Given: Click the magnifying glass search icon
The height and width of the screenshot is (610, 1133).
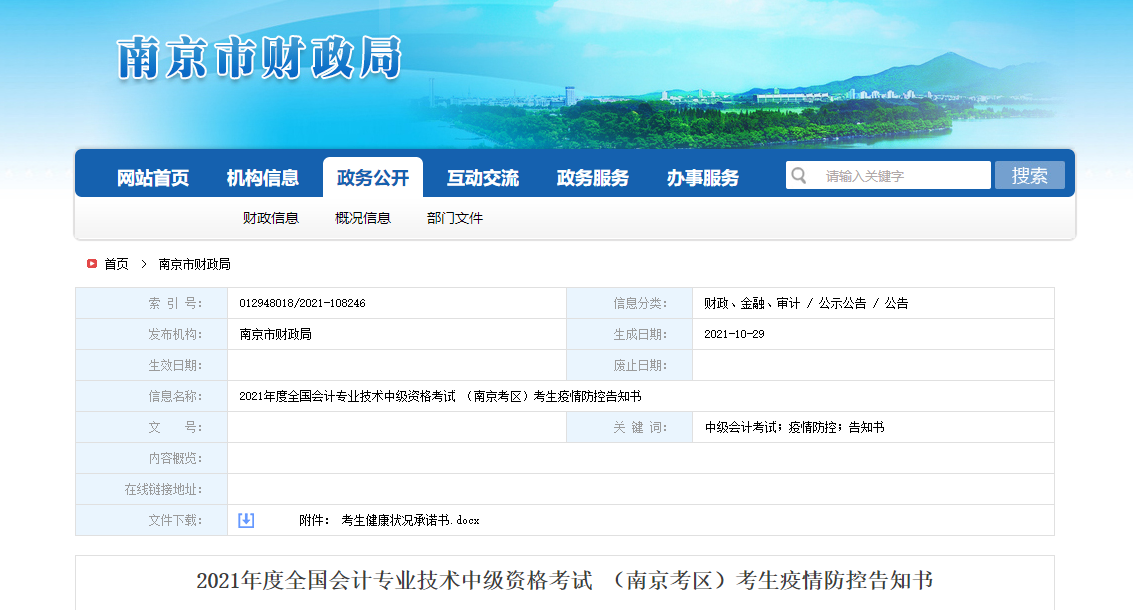Looking at the screenshot, I should [799, 174].
